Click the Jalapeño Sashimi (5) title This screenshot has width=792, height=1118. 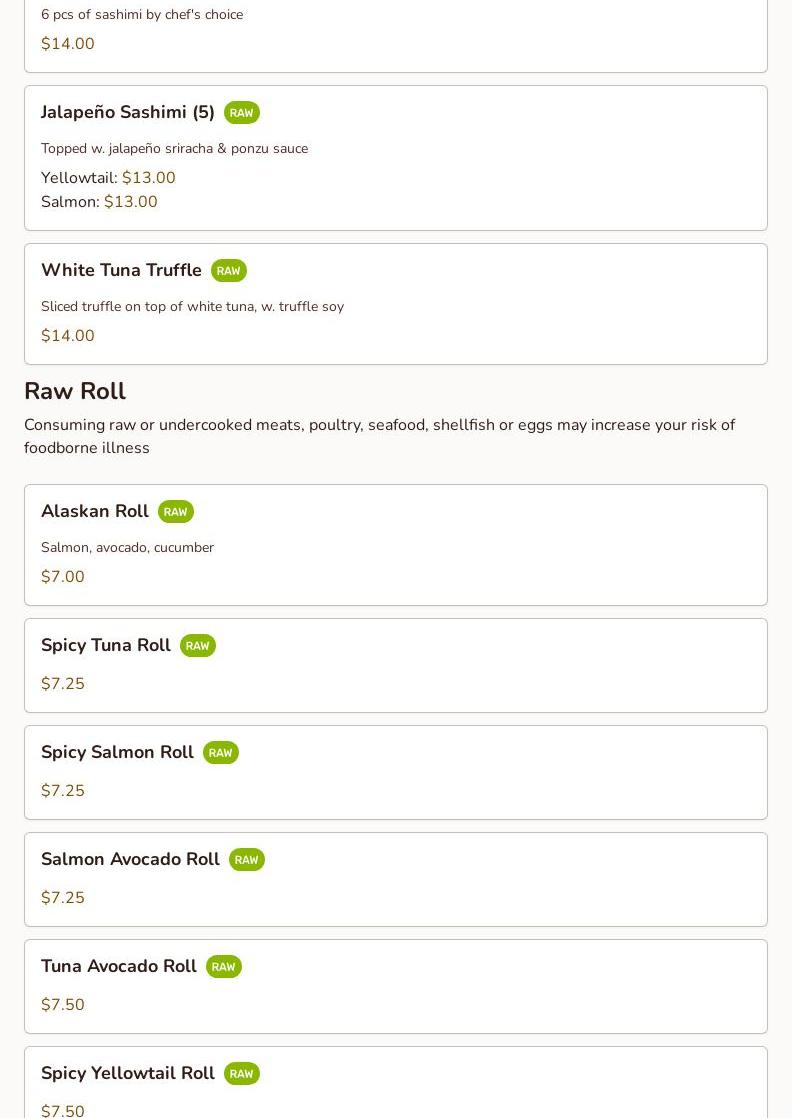click(x=128, y=112)
